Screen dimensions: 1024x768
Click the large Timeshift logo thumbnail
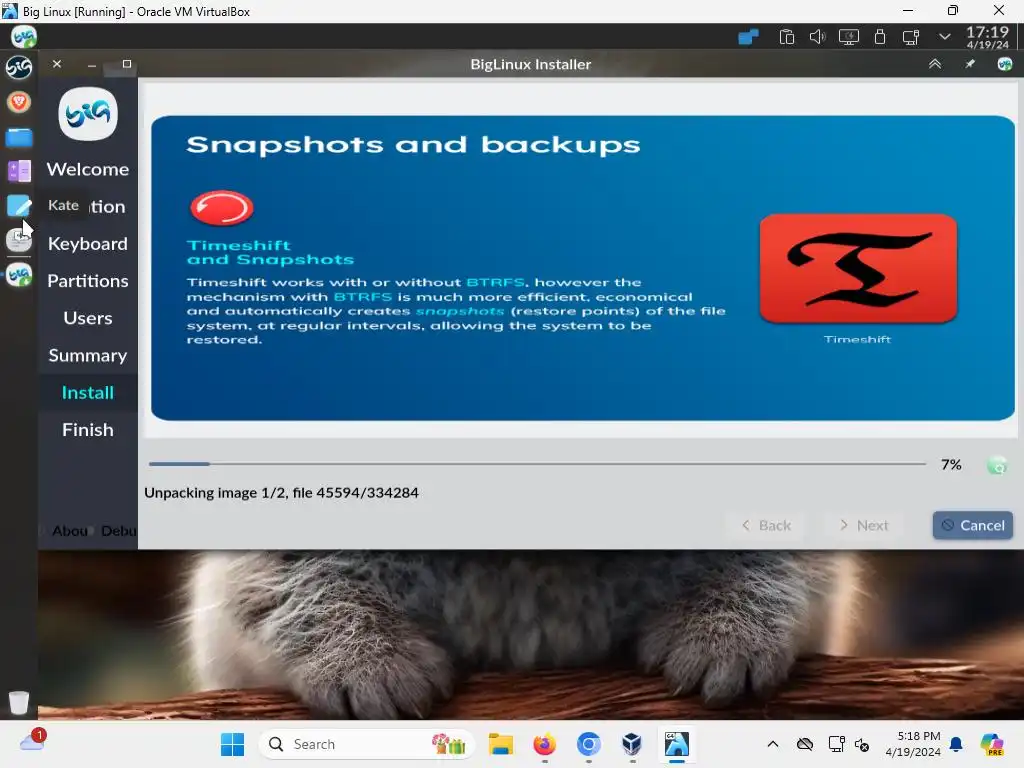click(858, 268)
